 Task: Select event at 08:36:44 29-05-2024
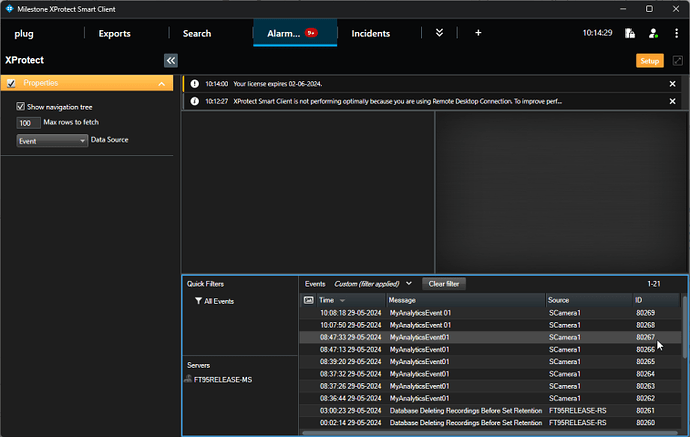coord(490,398)
